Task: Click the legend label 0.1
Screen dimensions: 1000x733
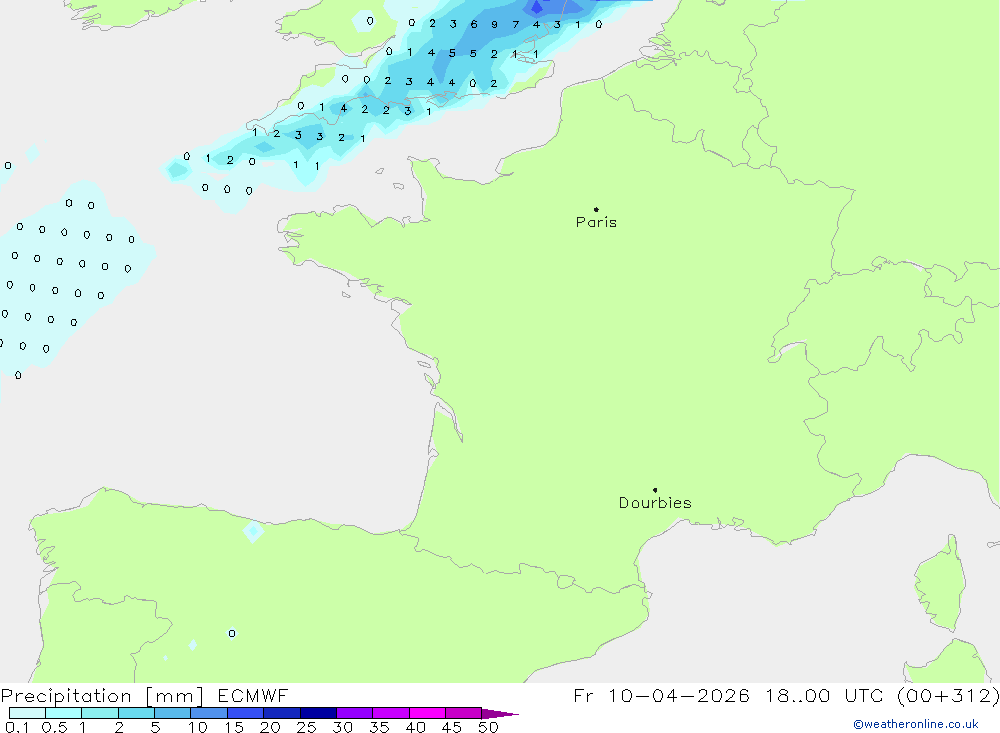Action: (17, 727)
